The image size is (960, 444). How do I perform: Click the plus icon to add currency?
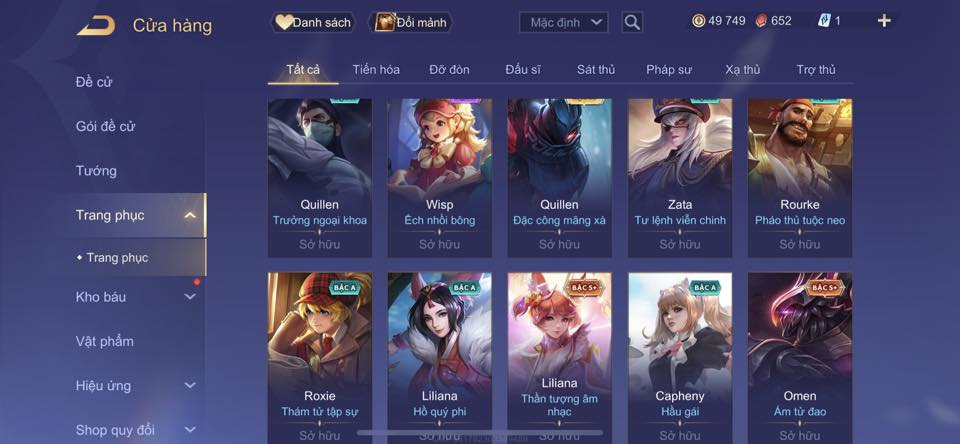point(883,21)
